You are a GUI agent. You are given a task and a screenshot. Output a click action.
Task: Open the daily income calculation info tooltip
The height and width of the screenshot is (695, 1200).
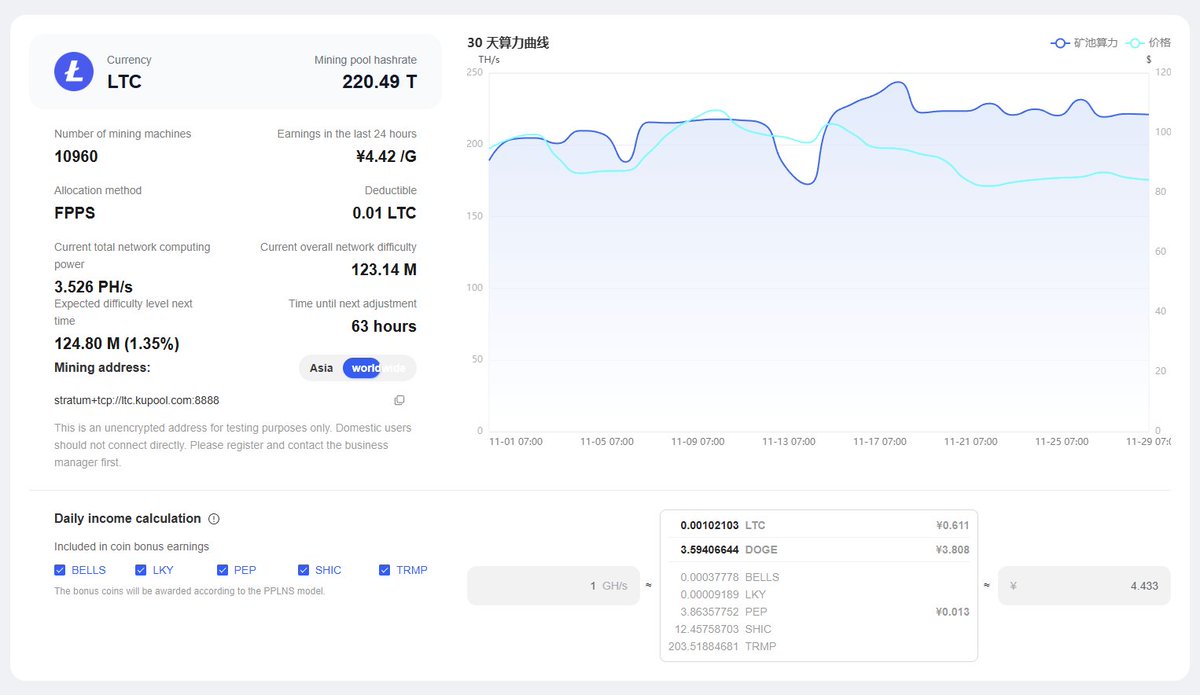click(214, 519)
